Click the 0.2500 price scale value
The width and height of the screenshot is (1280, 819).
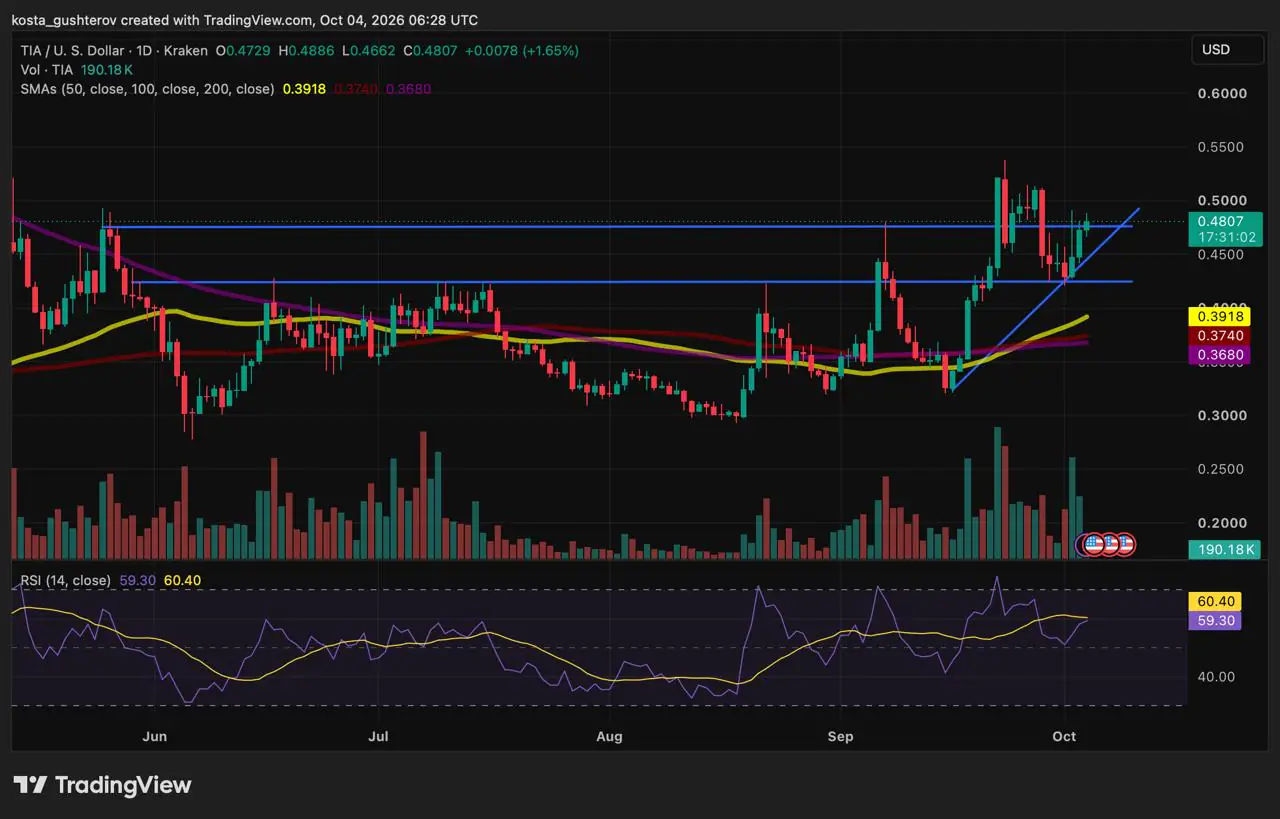pos(1222,469)
